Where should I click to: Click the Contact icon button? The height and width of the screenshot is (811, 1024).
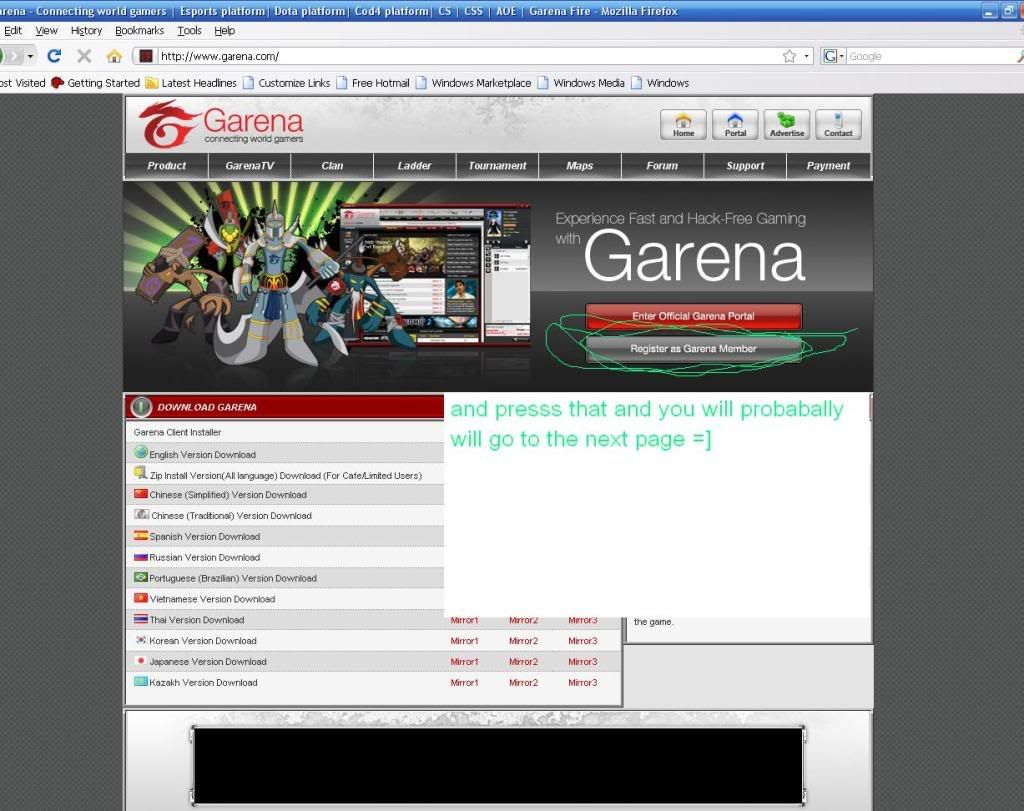point(839,124)
